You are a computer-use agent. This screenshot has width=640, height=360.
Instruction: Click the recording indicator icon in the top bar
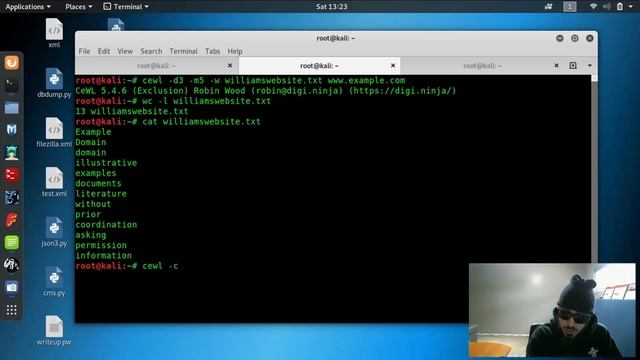[x=549, y=6]
